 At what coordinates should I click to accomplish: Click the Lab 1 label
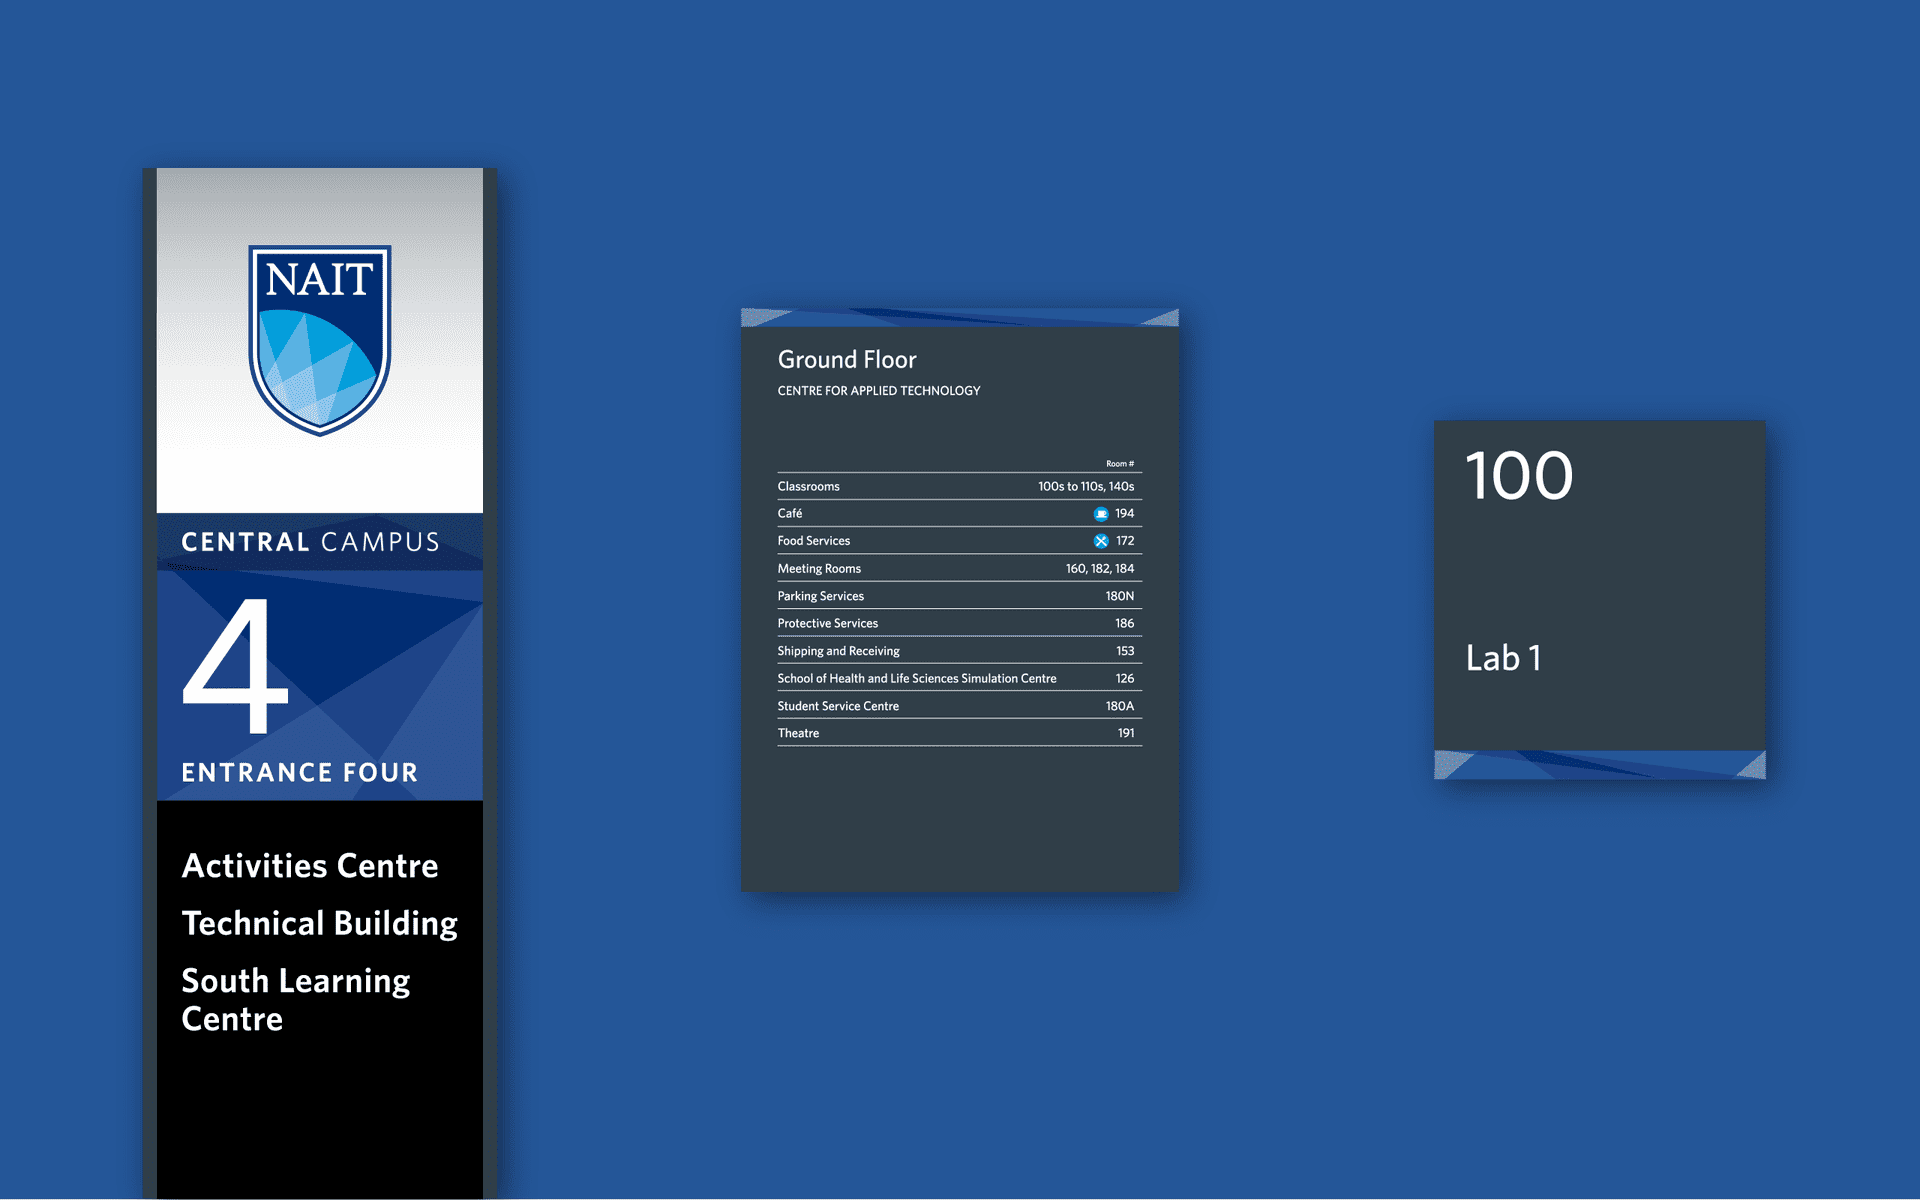(1502, 658)
